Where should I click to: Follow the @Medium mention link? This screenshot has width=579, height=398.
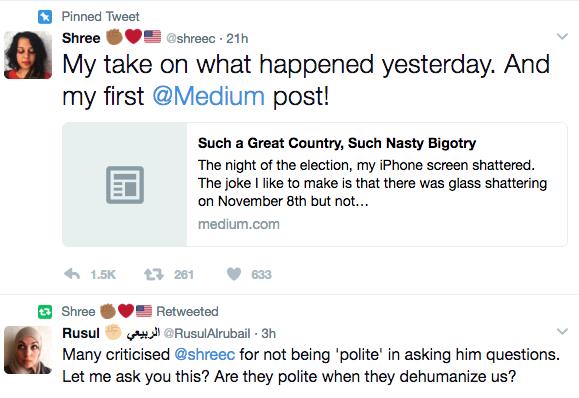point(209,96)
